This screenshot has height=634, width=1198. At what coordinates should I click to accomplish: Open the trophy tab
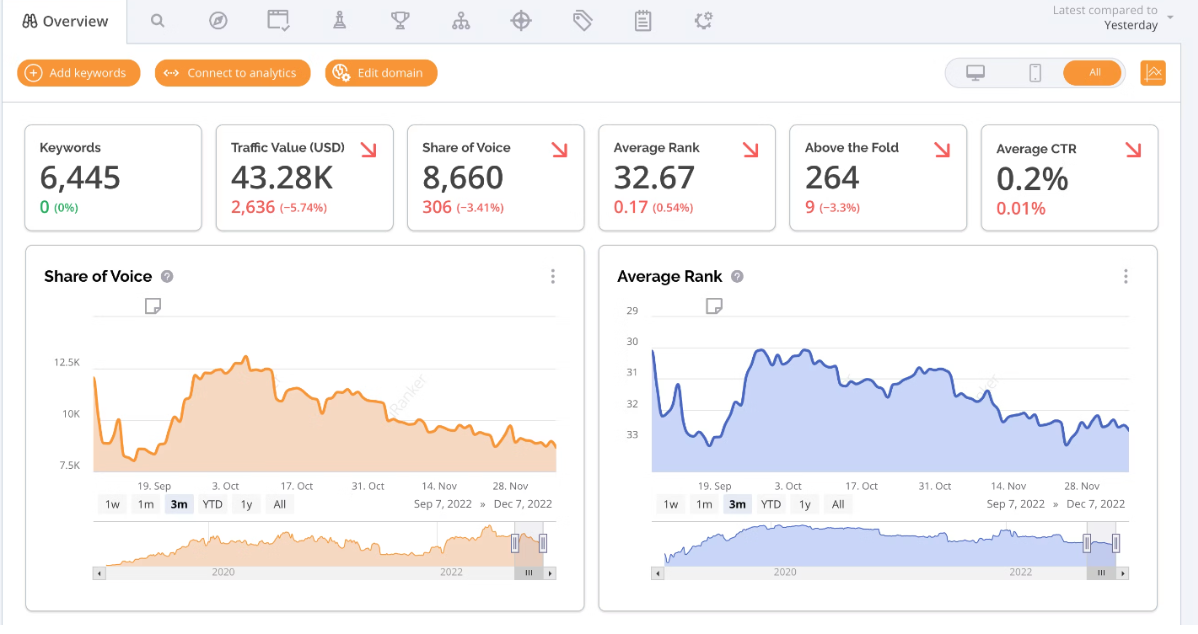[400, 21]
